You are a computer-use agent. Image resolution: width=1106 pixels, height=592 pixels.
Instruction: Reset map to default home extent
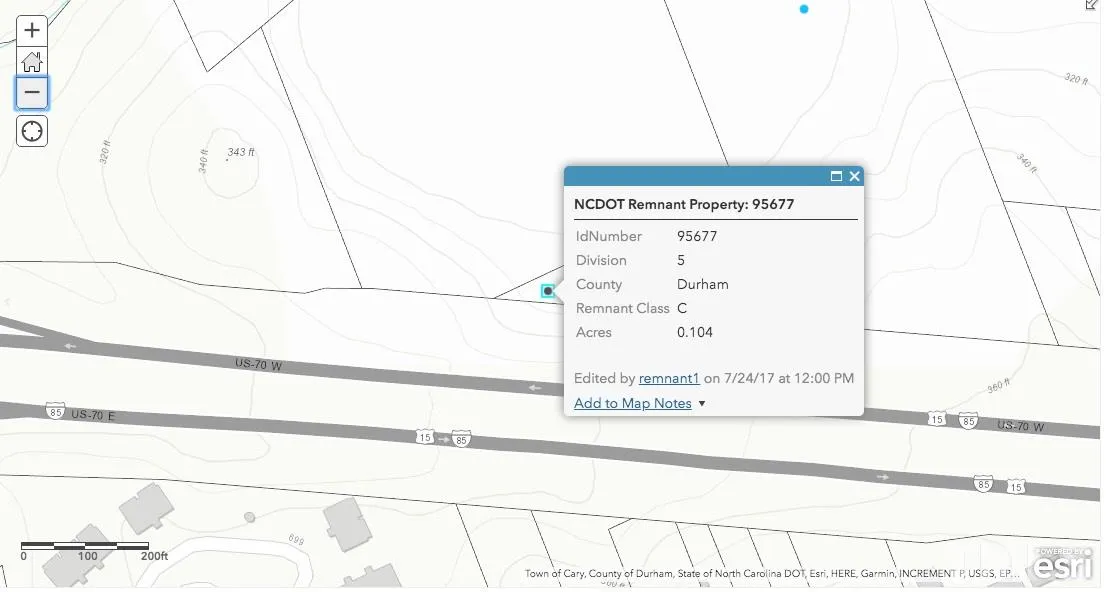(x=32, y=62)
